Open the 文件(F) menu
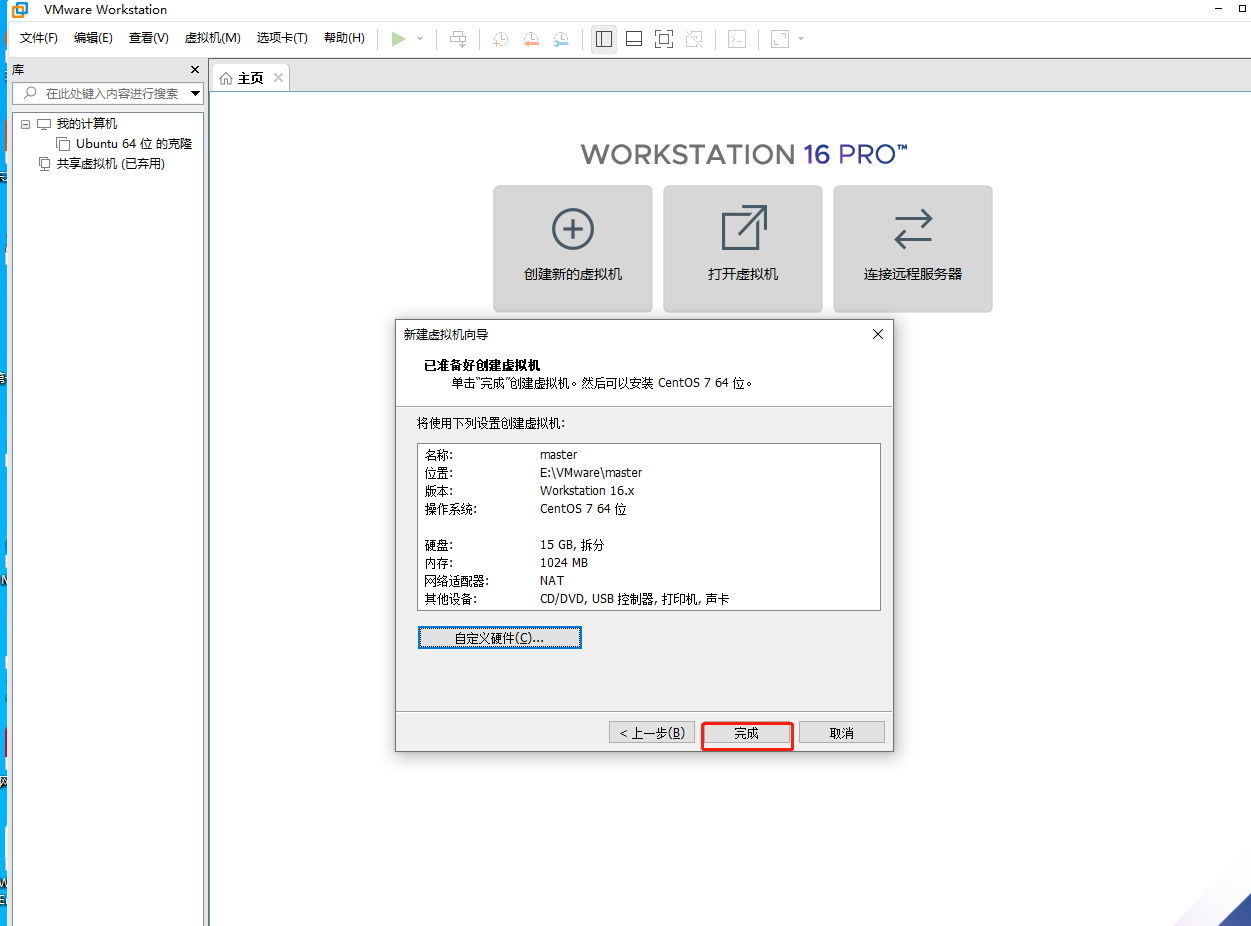This screenshot has height=926, width=1251. tap(39, 38)
